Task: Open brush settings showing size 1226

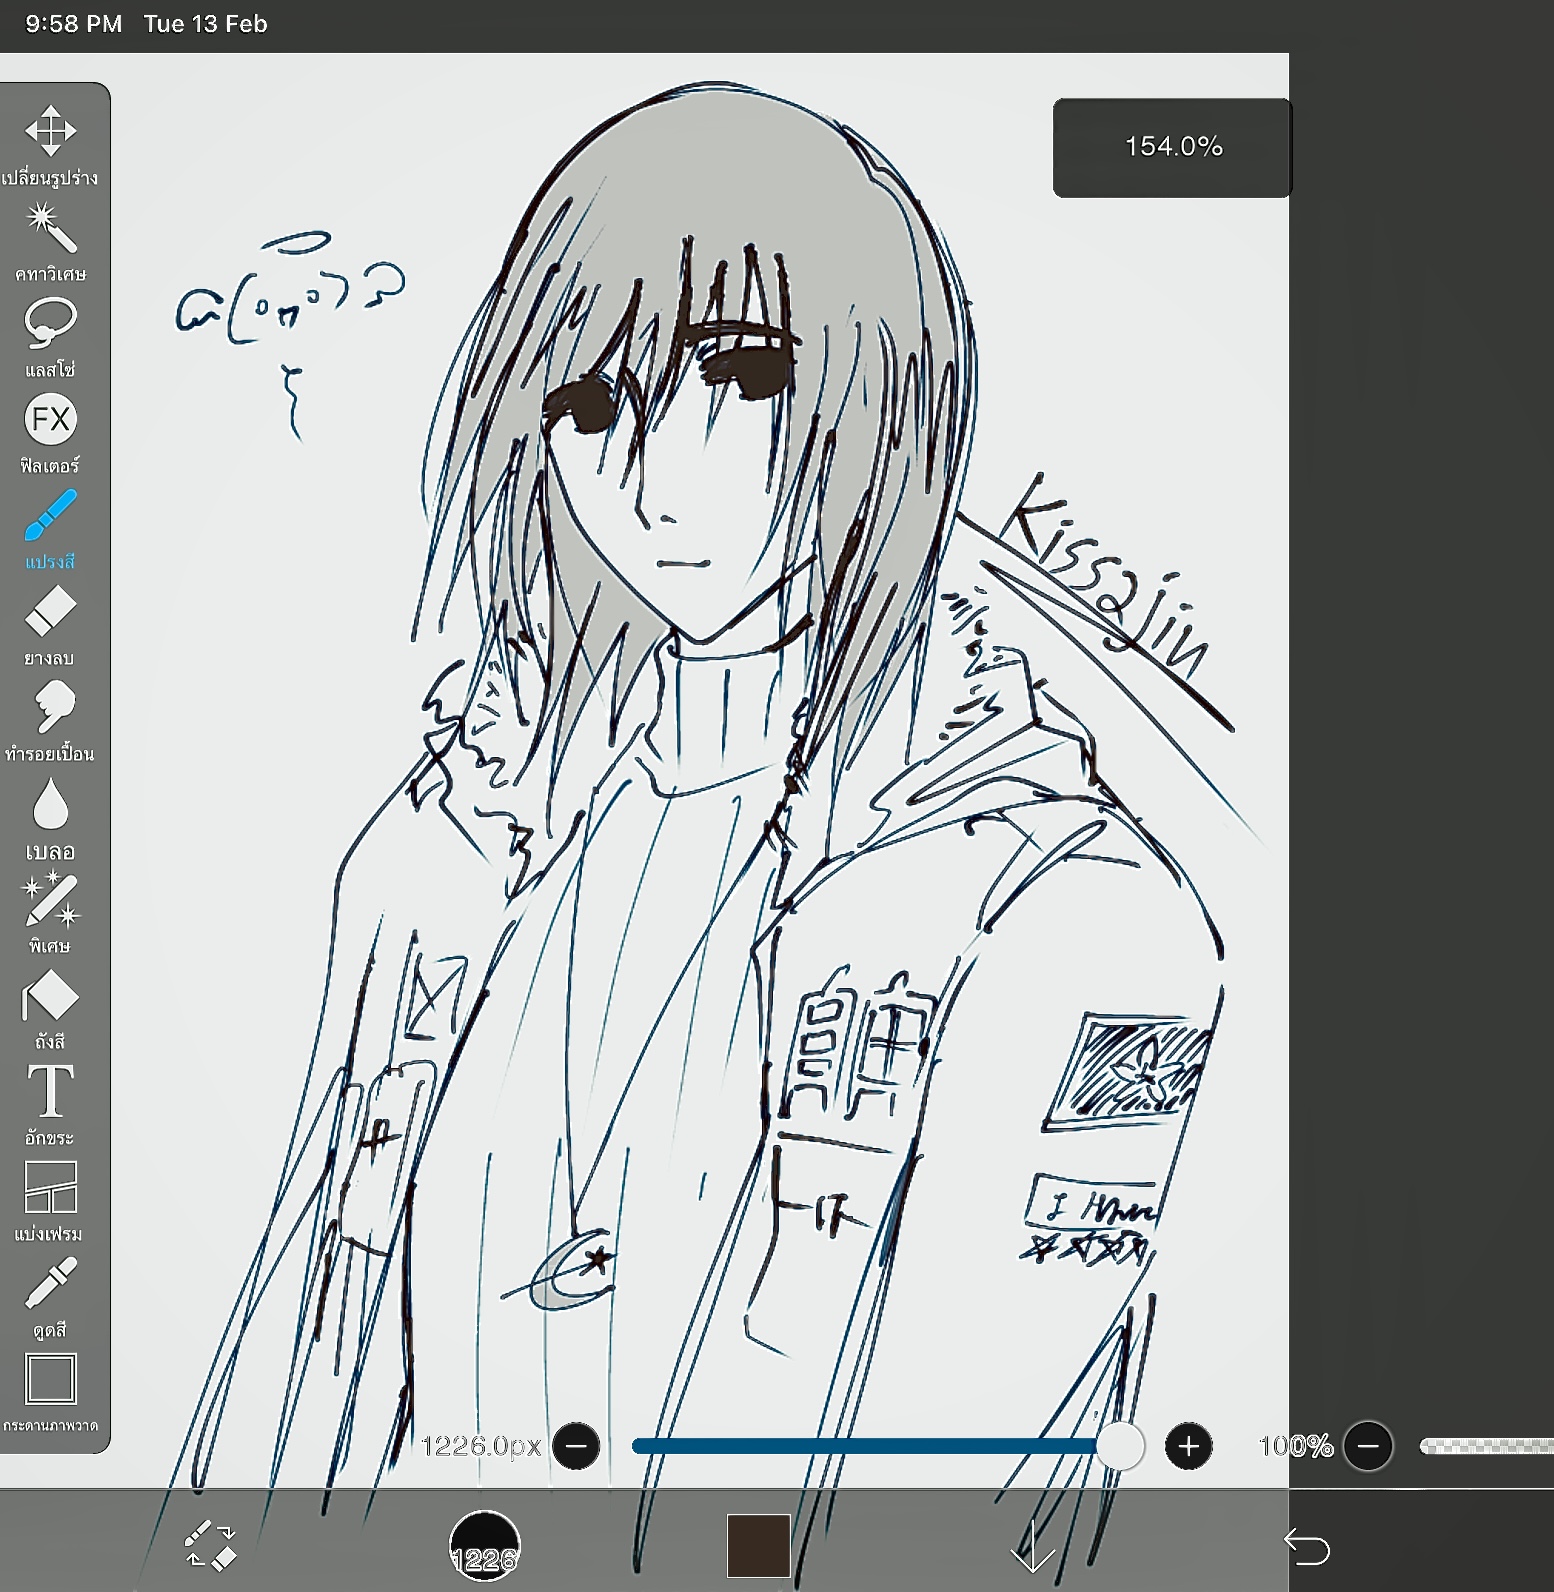Action: pos(485,1545)
